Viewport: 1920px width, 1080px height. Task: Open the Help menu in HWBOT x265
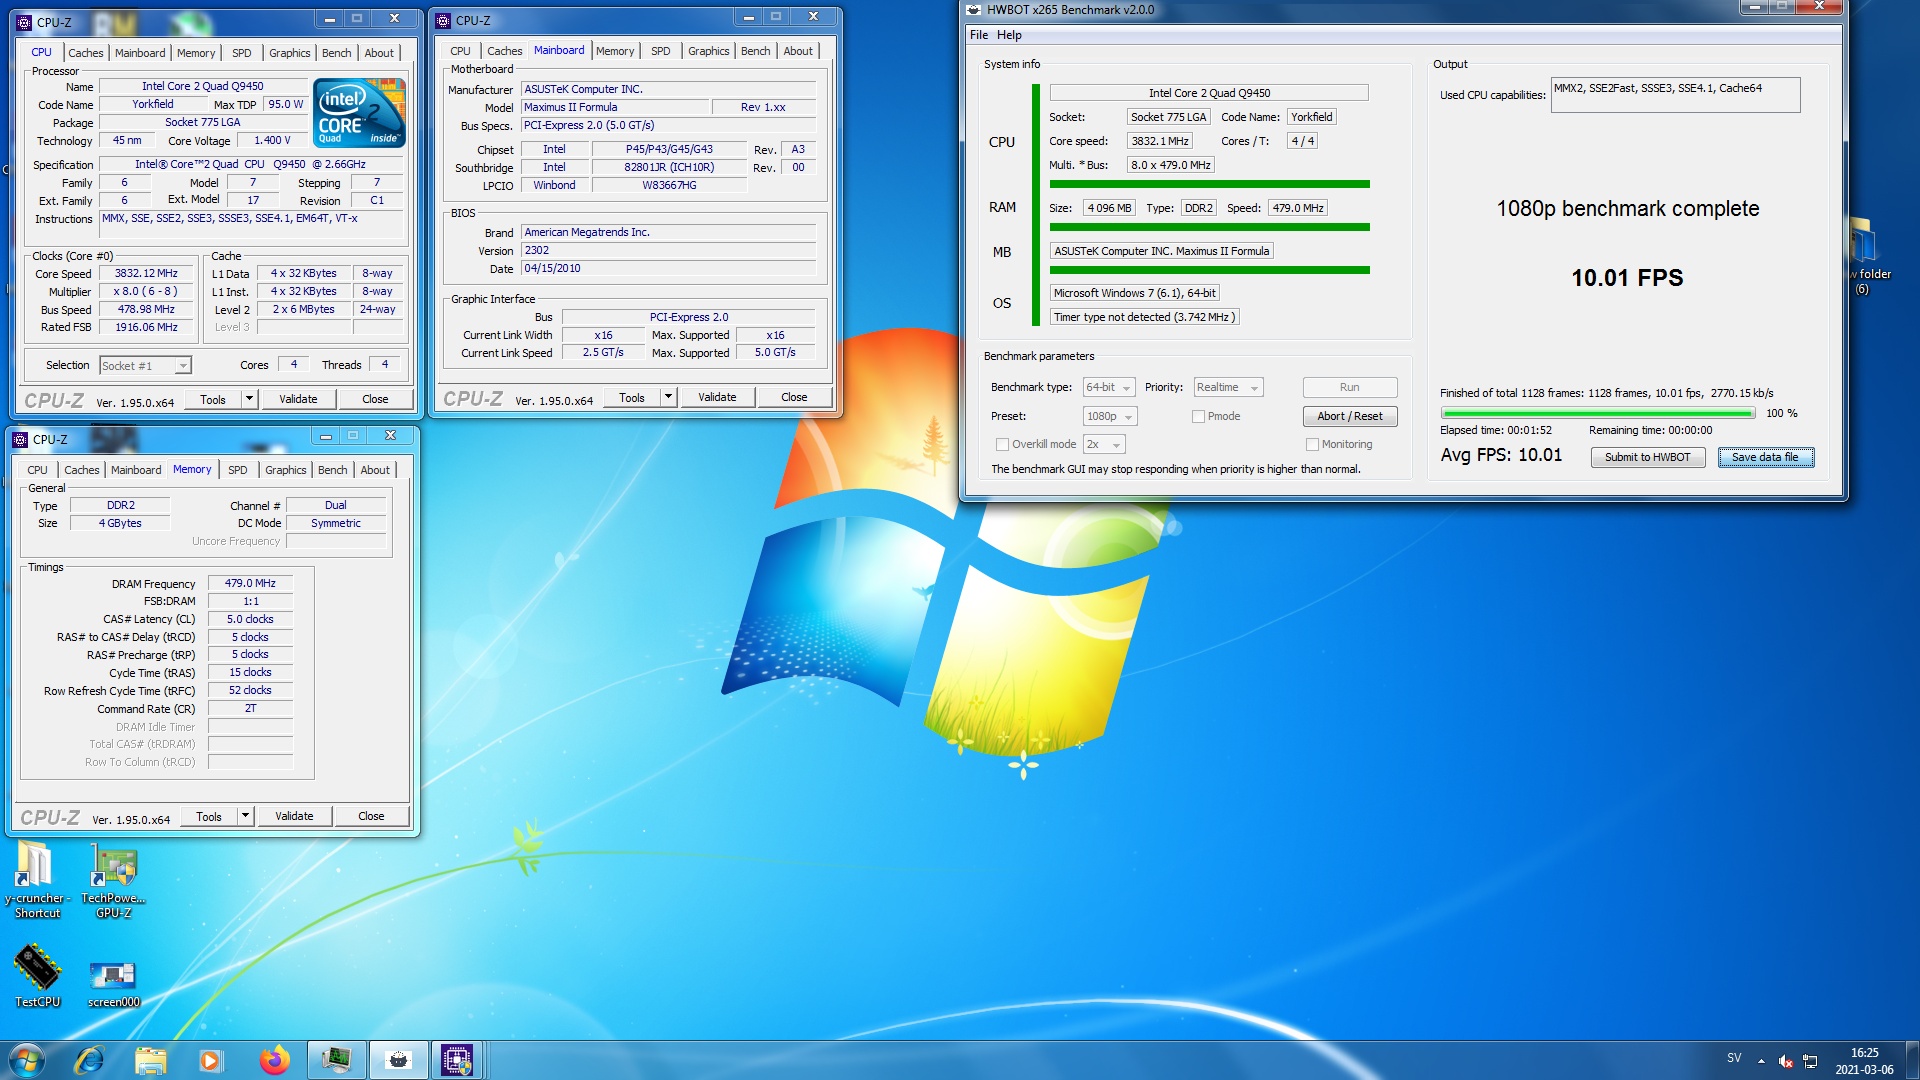pos(1009,35)
